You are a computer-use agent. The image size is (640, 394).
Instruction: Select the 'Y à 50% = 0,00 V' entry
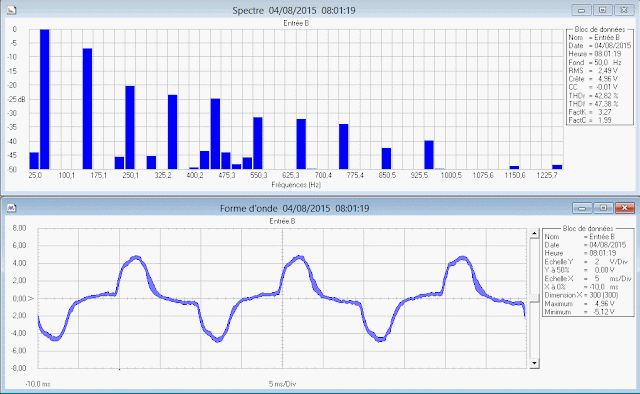580,270
